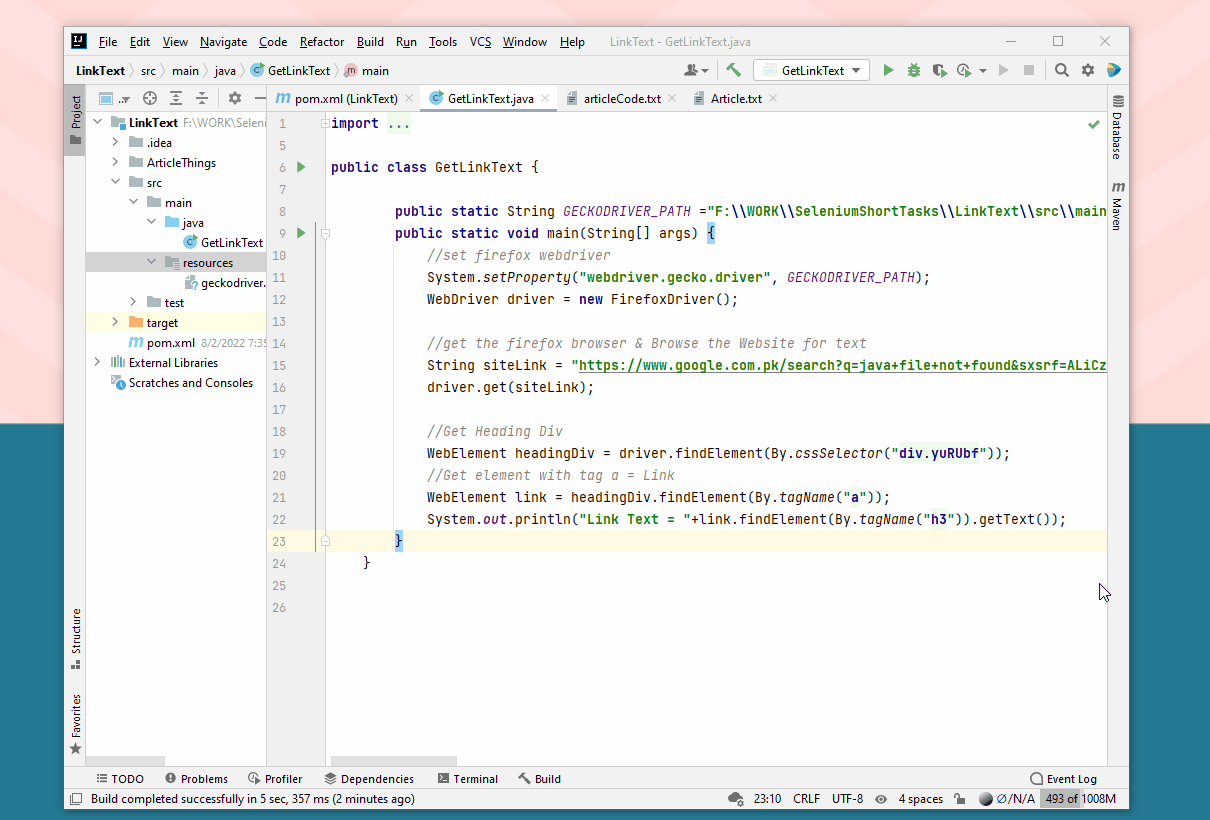The image size is (1210, 820).
Task: Expand all in Project panel
Action: [x=176, y=98]
